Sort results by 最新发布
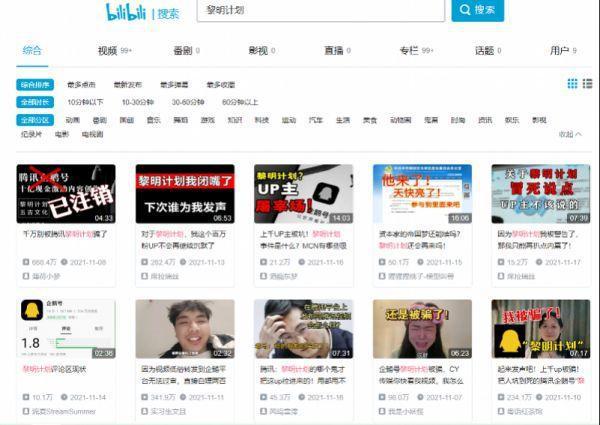 click(x=128, y=85)
